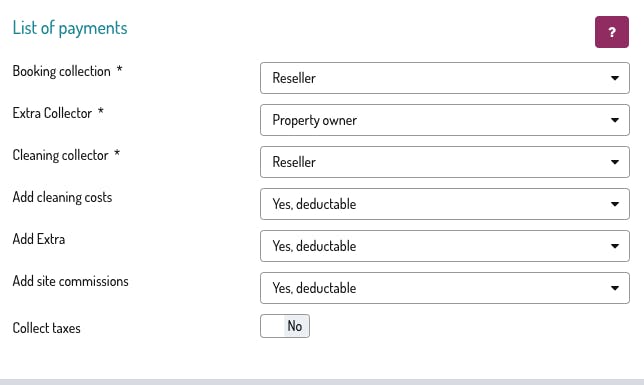Toggle the Collect taxes switch
The image size is (644, 385).
tap(285, 326)
